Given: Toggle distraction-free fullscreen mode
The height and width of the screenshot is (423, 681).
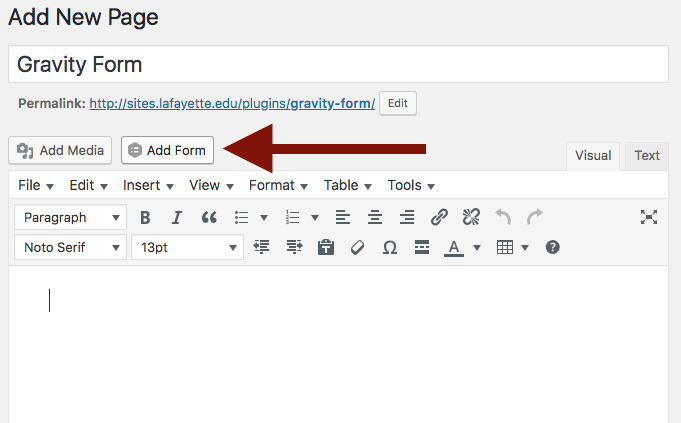Looking at the screenshot, I should tap(649, 217).
